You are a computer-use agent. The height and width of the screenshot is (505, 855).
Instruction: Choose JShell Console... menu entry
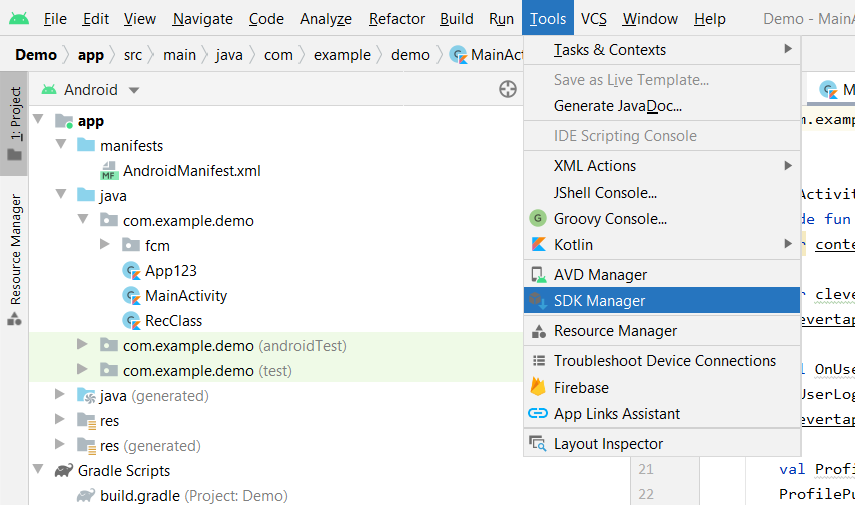[662, 193]
